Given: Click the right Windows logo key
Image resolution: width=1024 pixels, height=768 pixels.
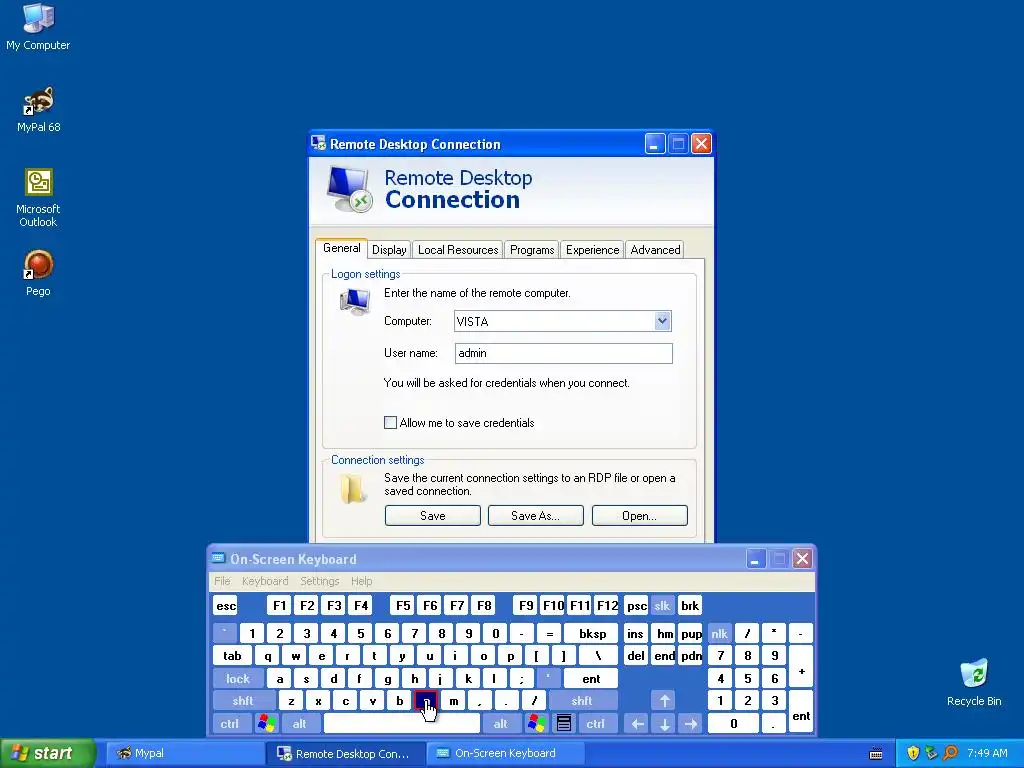Looking at the screenshot, I should coord(537,724).
